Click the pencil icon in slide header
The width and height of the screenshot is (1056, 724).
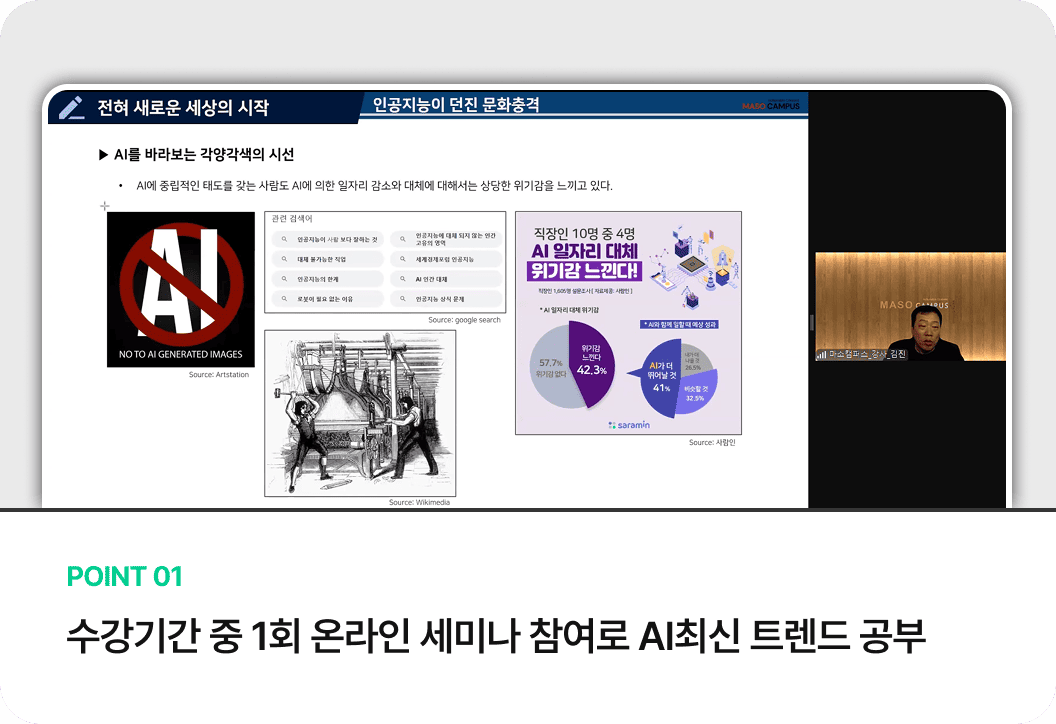[x=71, y=108]
